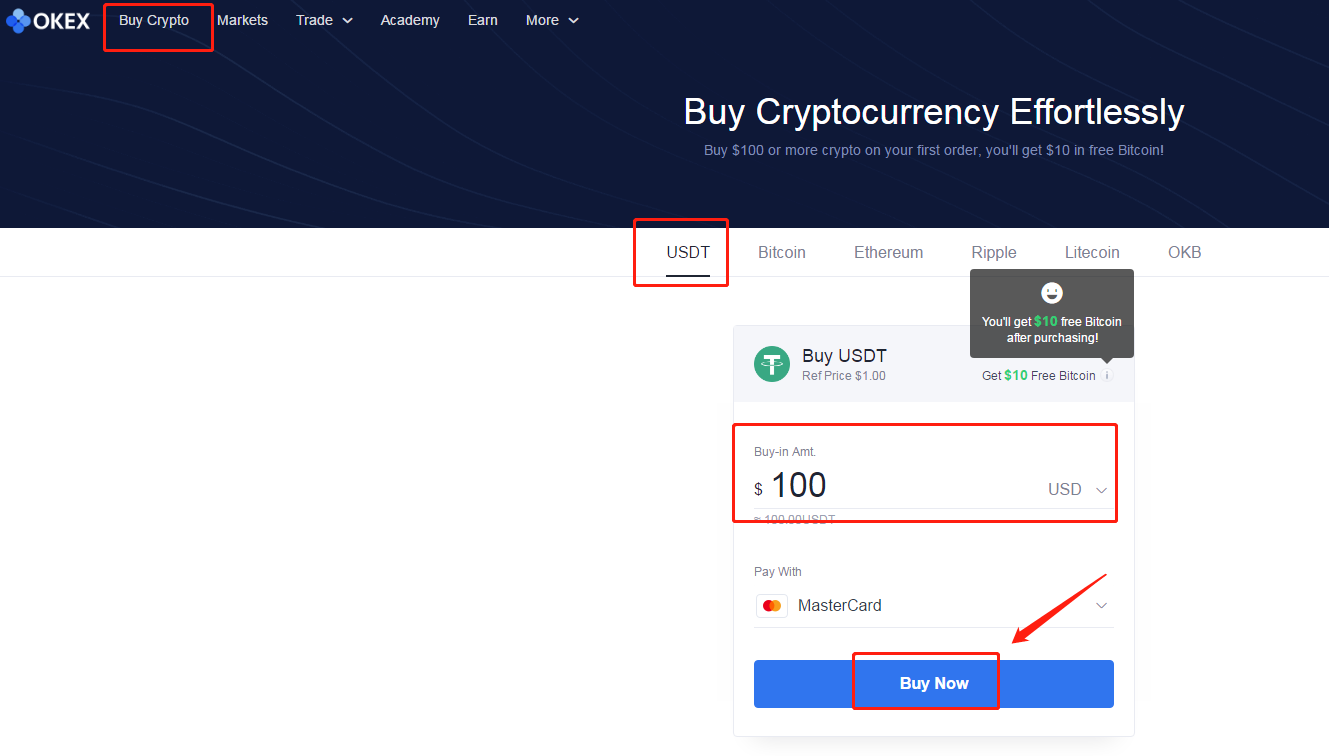Image resolution: width=1329 pixels, height=756 pixels.
Task: Switch to the OKB tab
Action: point(1185,252)
